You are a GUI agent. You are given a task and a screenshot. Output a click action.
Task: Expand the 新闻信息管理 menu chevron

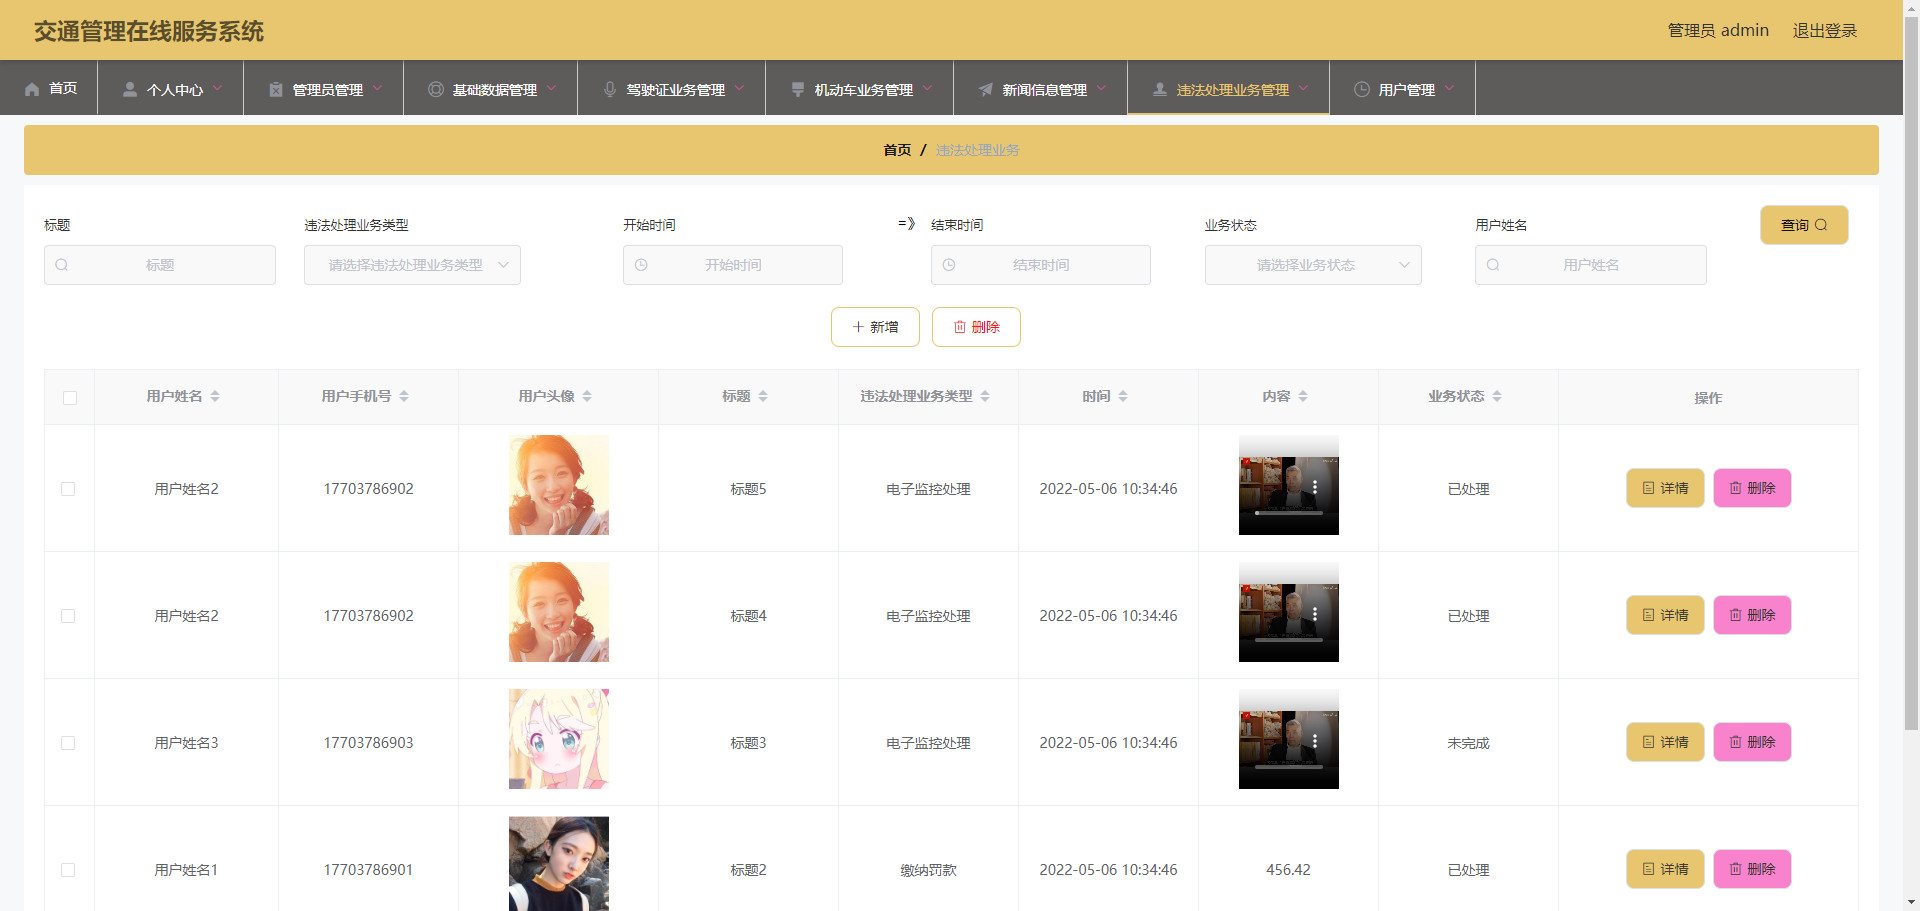pos(1101,88)
